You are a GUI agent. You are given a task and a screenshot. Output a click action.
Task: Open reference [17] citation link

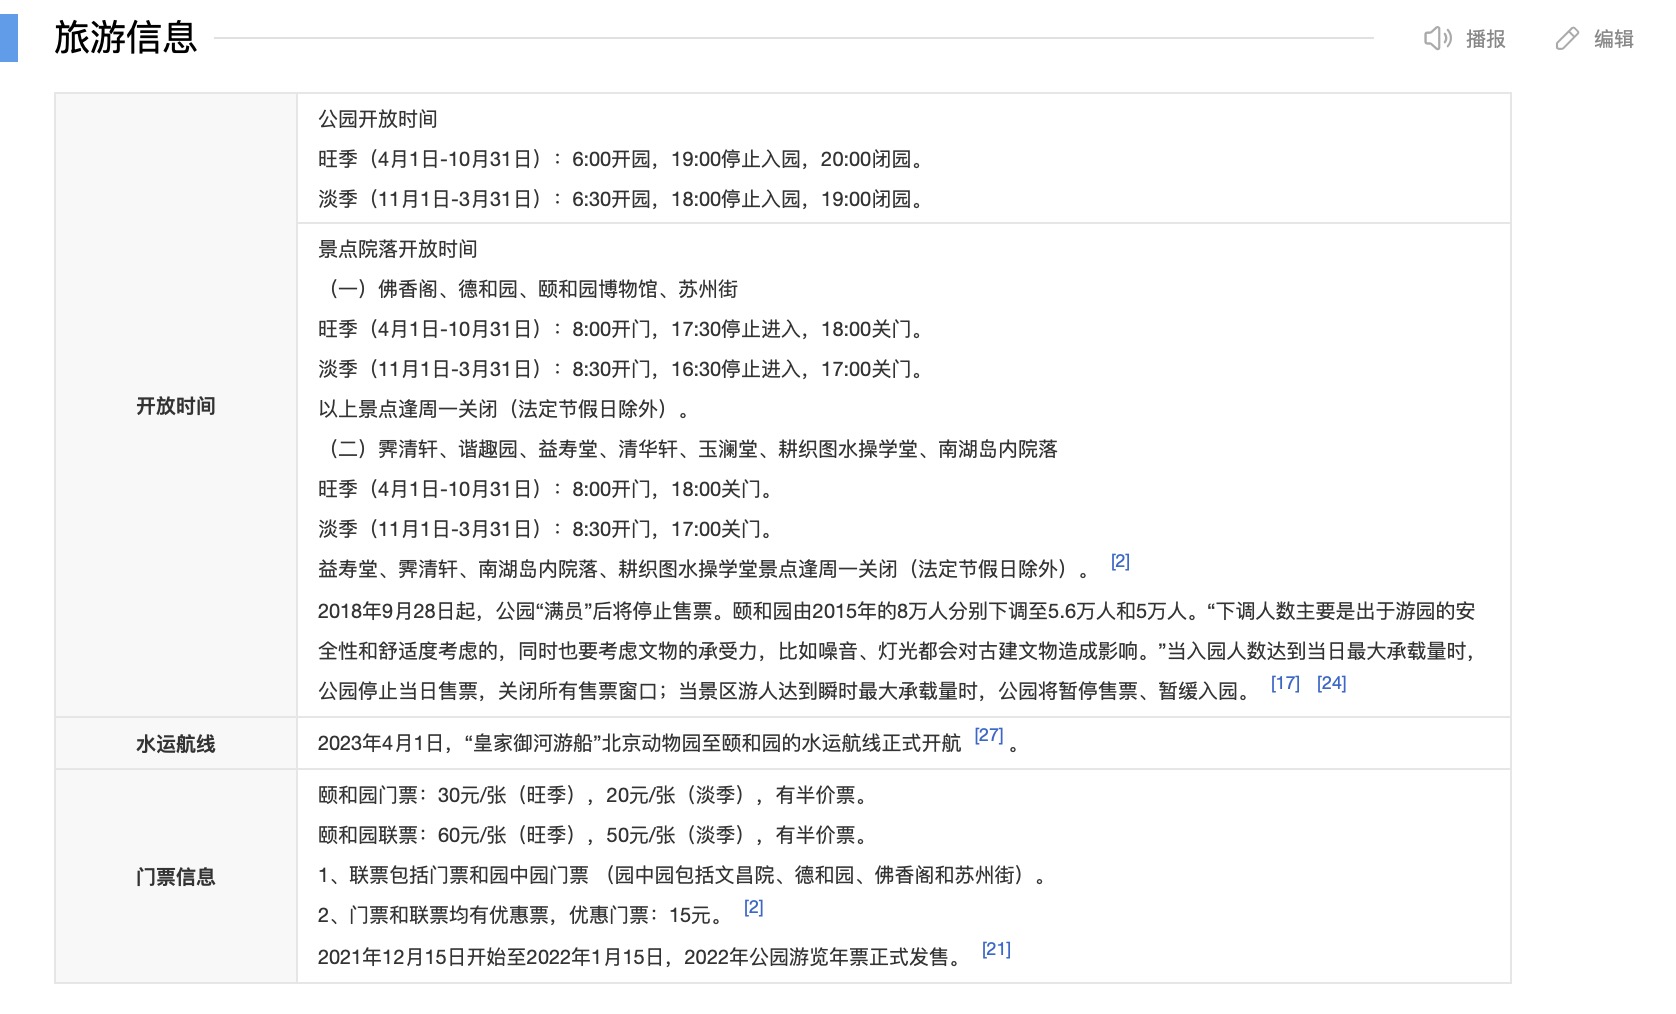point(1285,683)
